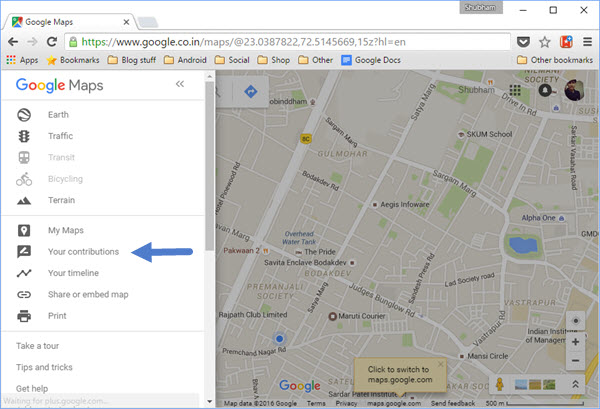600x409 pixels.
Task: Open the account profile picture
Action: pyautogui.click(x=574, y=91)
